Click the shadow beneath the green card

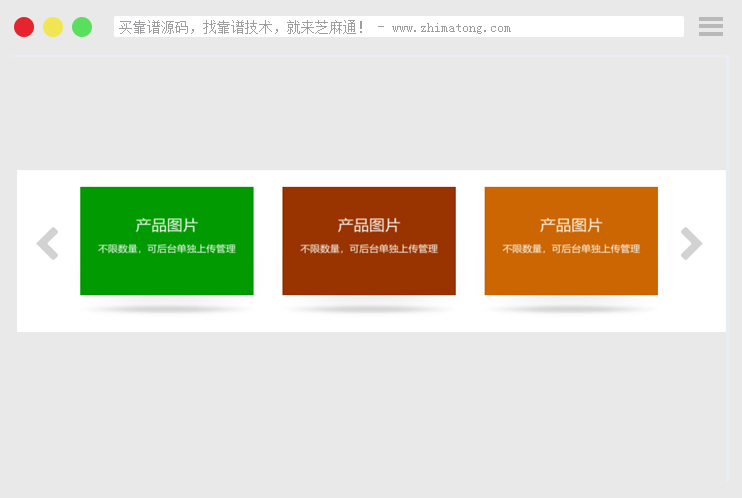click(166, 309)
